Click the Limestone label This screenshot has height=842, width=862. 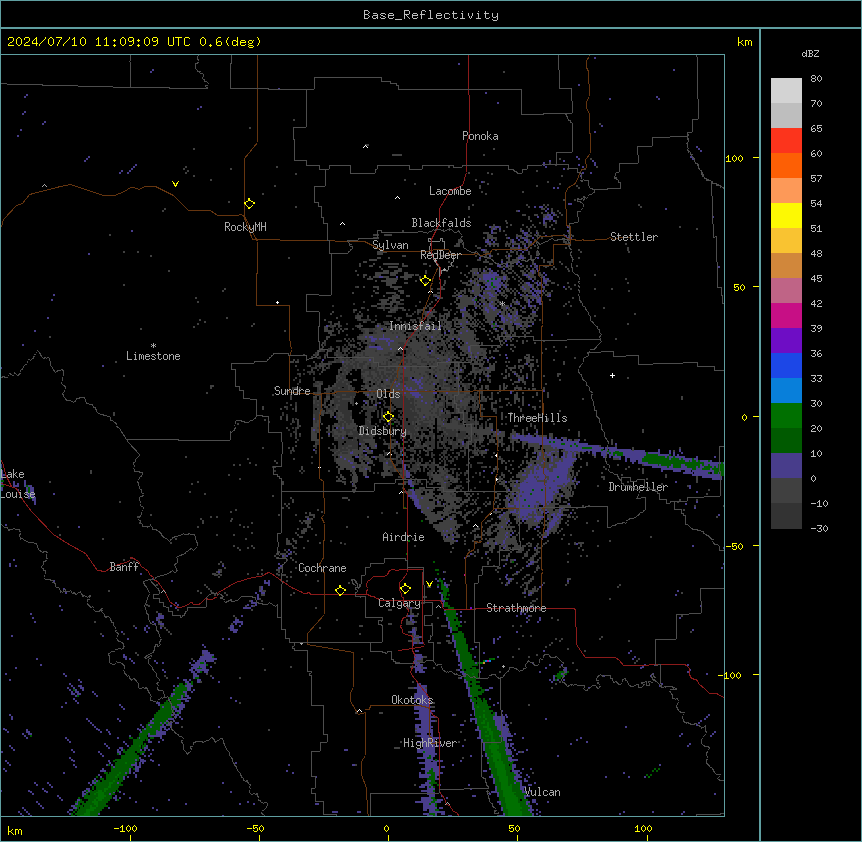[153, 356]
